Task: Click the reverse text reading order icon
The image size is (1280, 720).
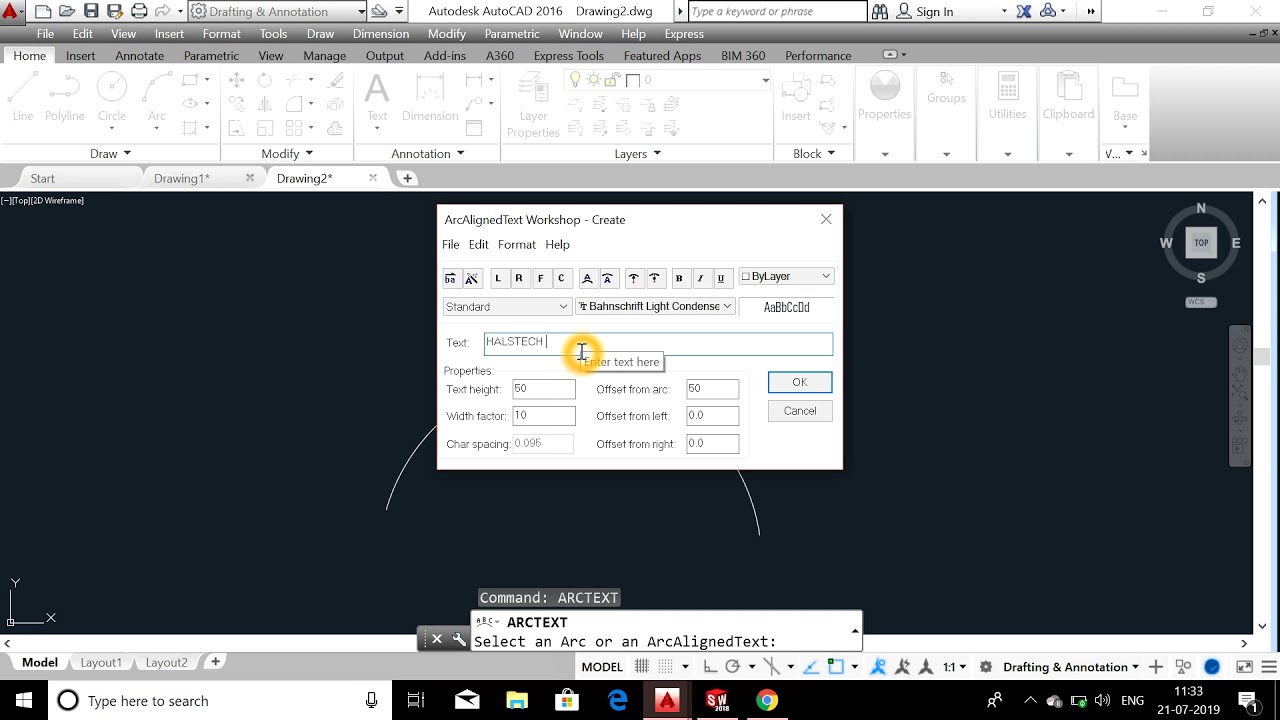Action: [x=451, y=278]
